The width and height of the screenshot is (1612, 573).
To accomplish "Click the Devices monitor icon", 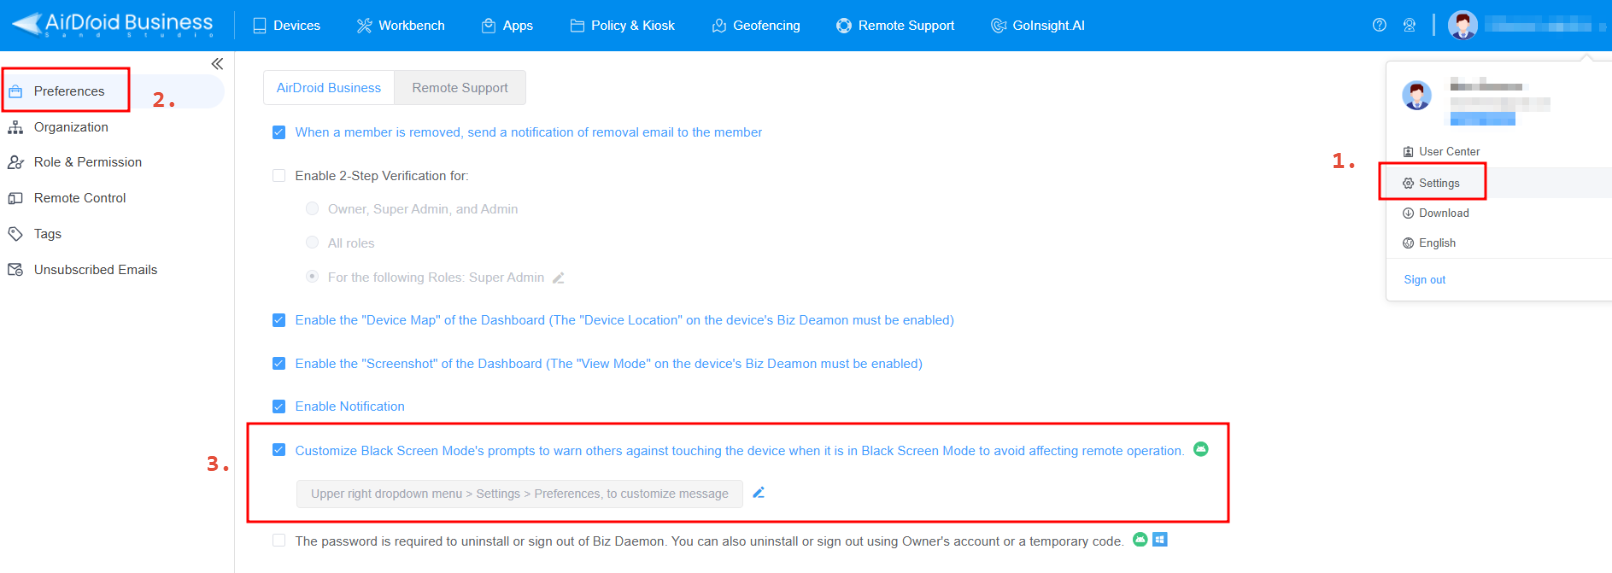I will [x=260, y=25].
